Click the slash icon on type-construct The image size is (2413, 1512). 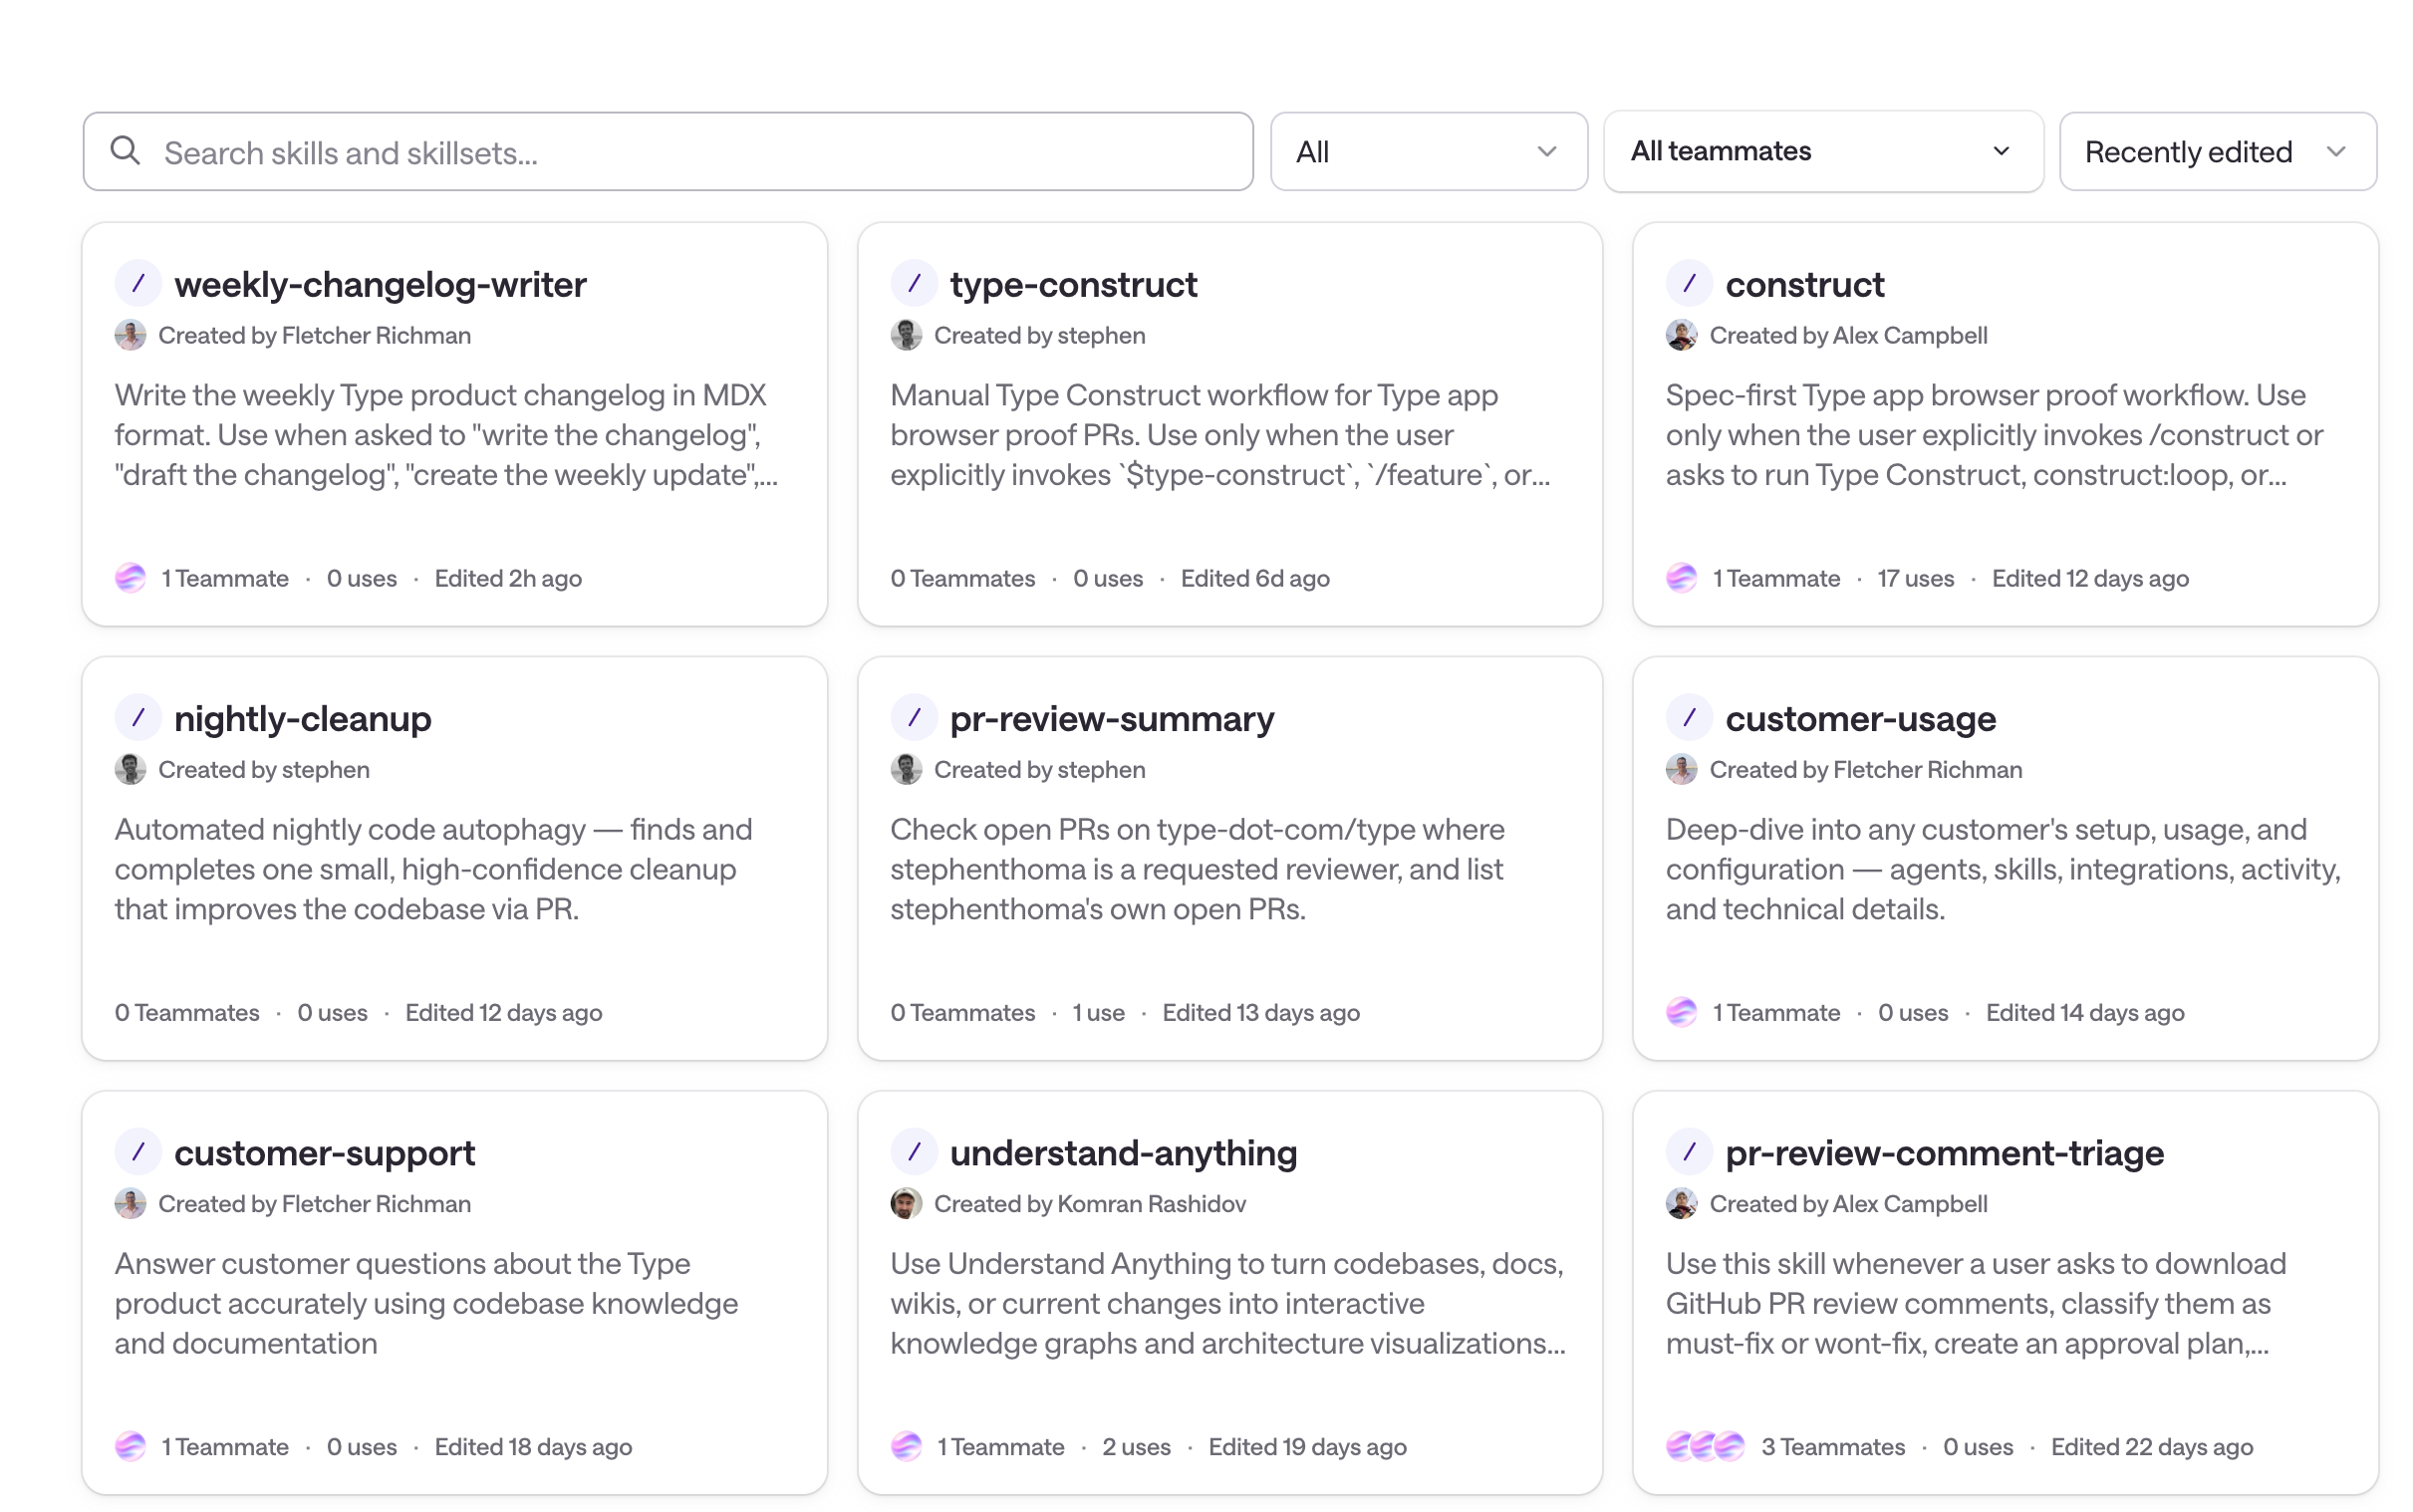[x=913, y=284]
